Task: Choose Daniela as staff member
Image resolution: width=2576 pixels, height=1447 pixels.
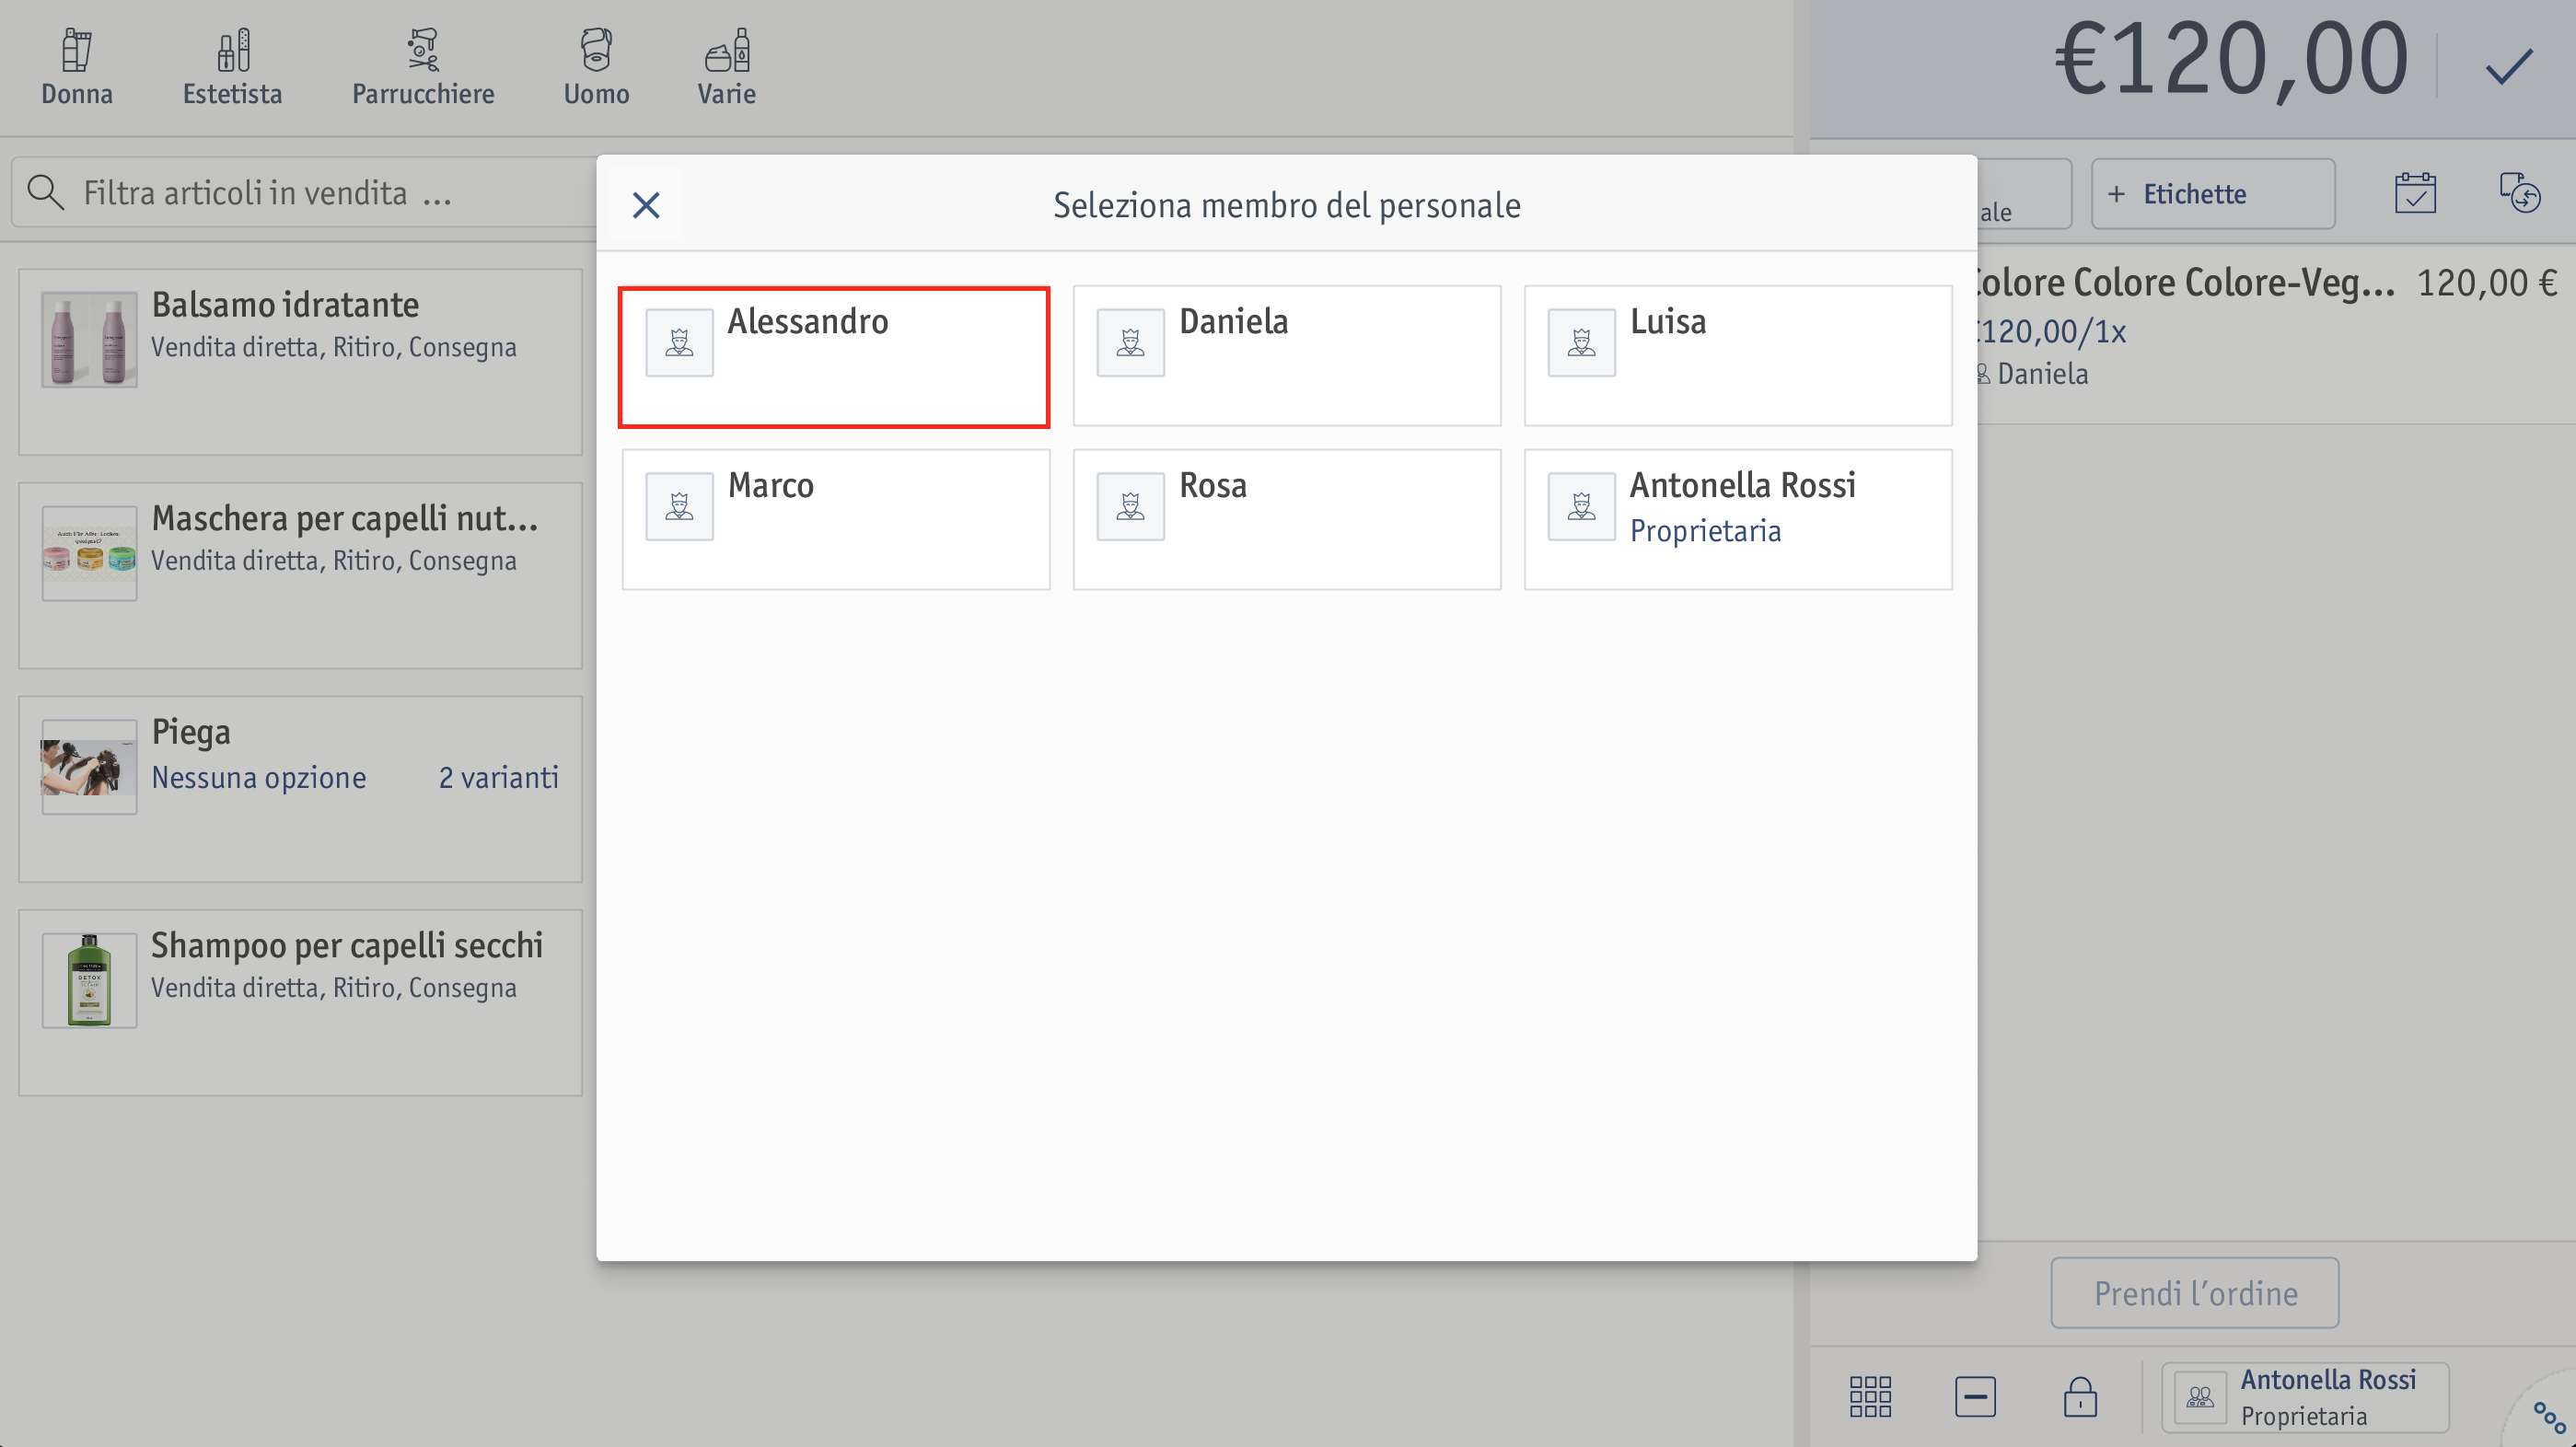Action: [1286, 356]
